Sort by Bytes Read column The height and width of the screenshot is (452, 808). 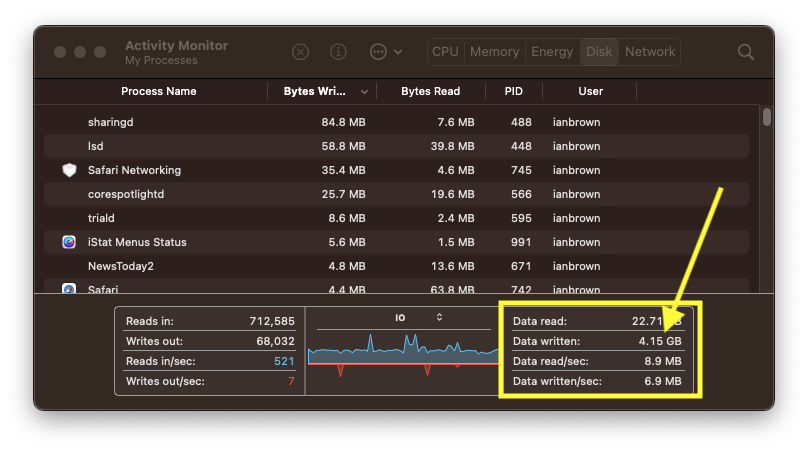430,91
